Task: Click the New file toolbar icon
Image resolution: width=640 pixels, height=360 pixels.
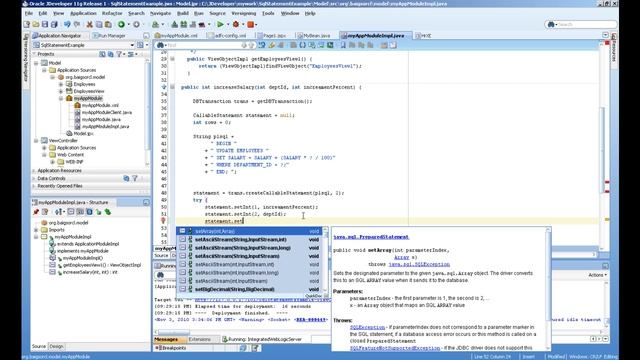Action: (27, 24)
